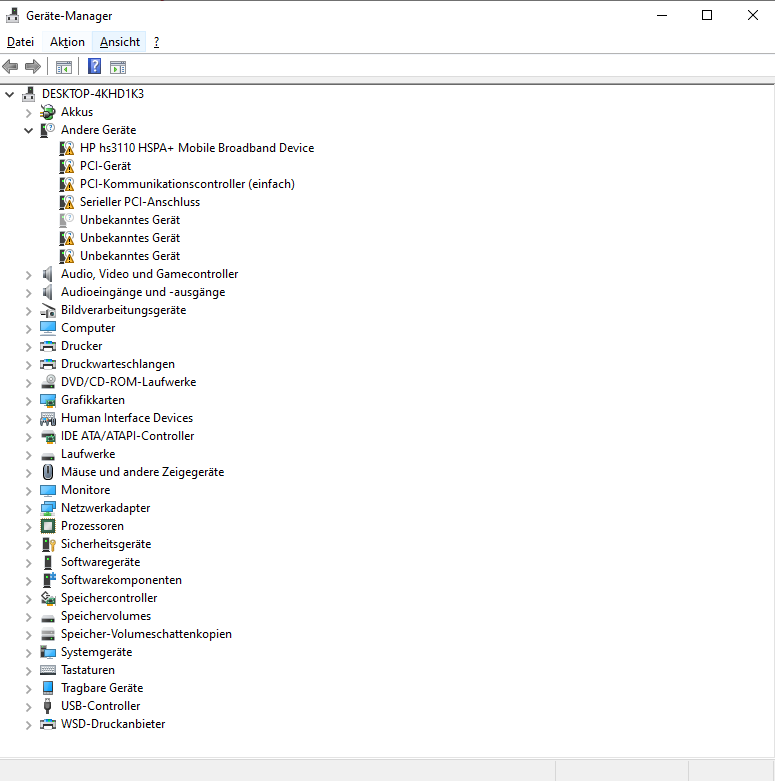This screenshot has width=775, height=781.
Task: Click the USB-Controller icon
Action: pos(48,706)
